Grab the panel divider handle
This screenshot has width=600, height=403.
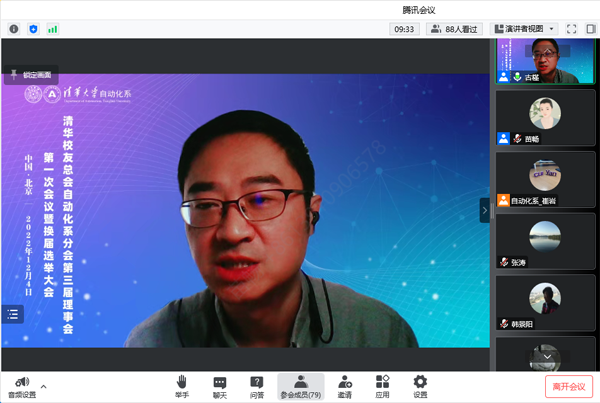(492, 210)
